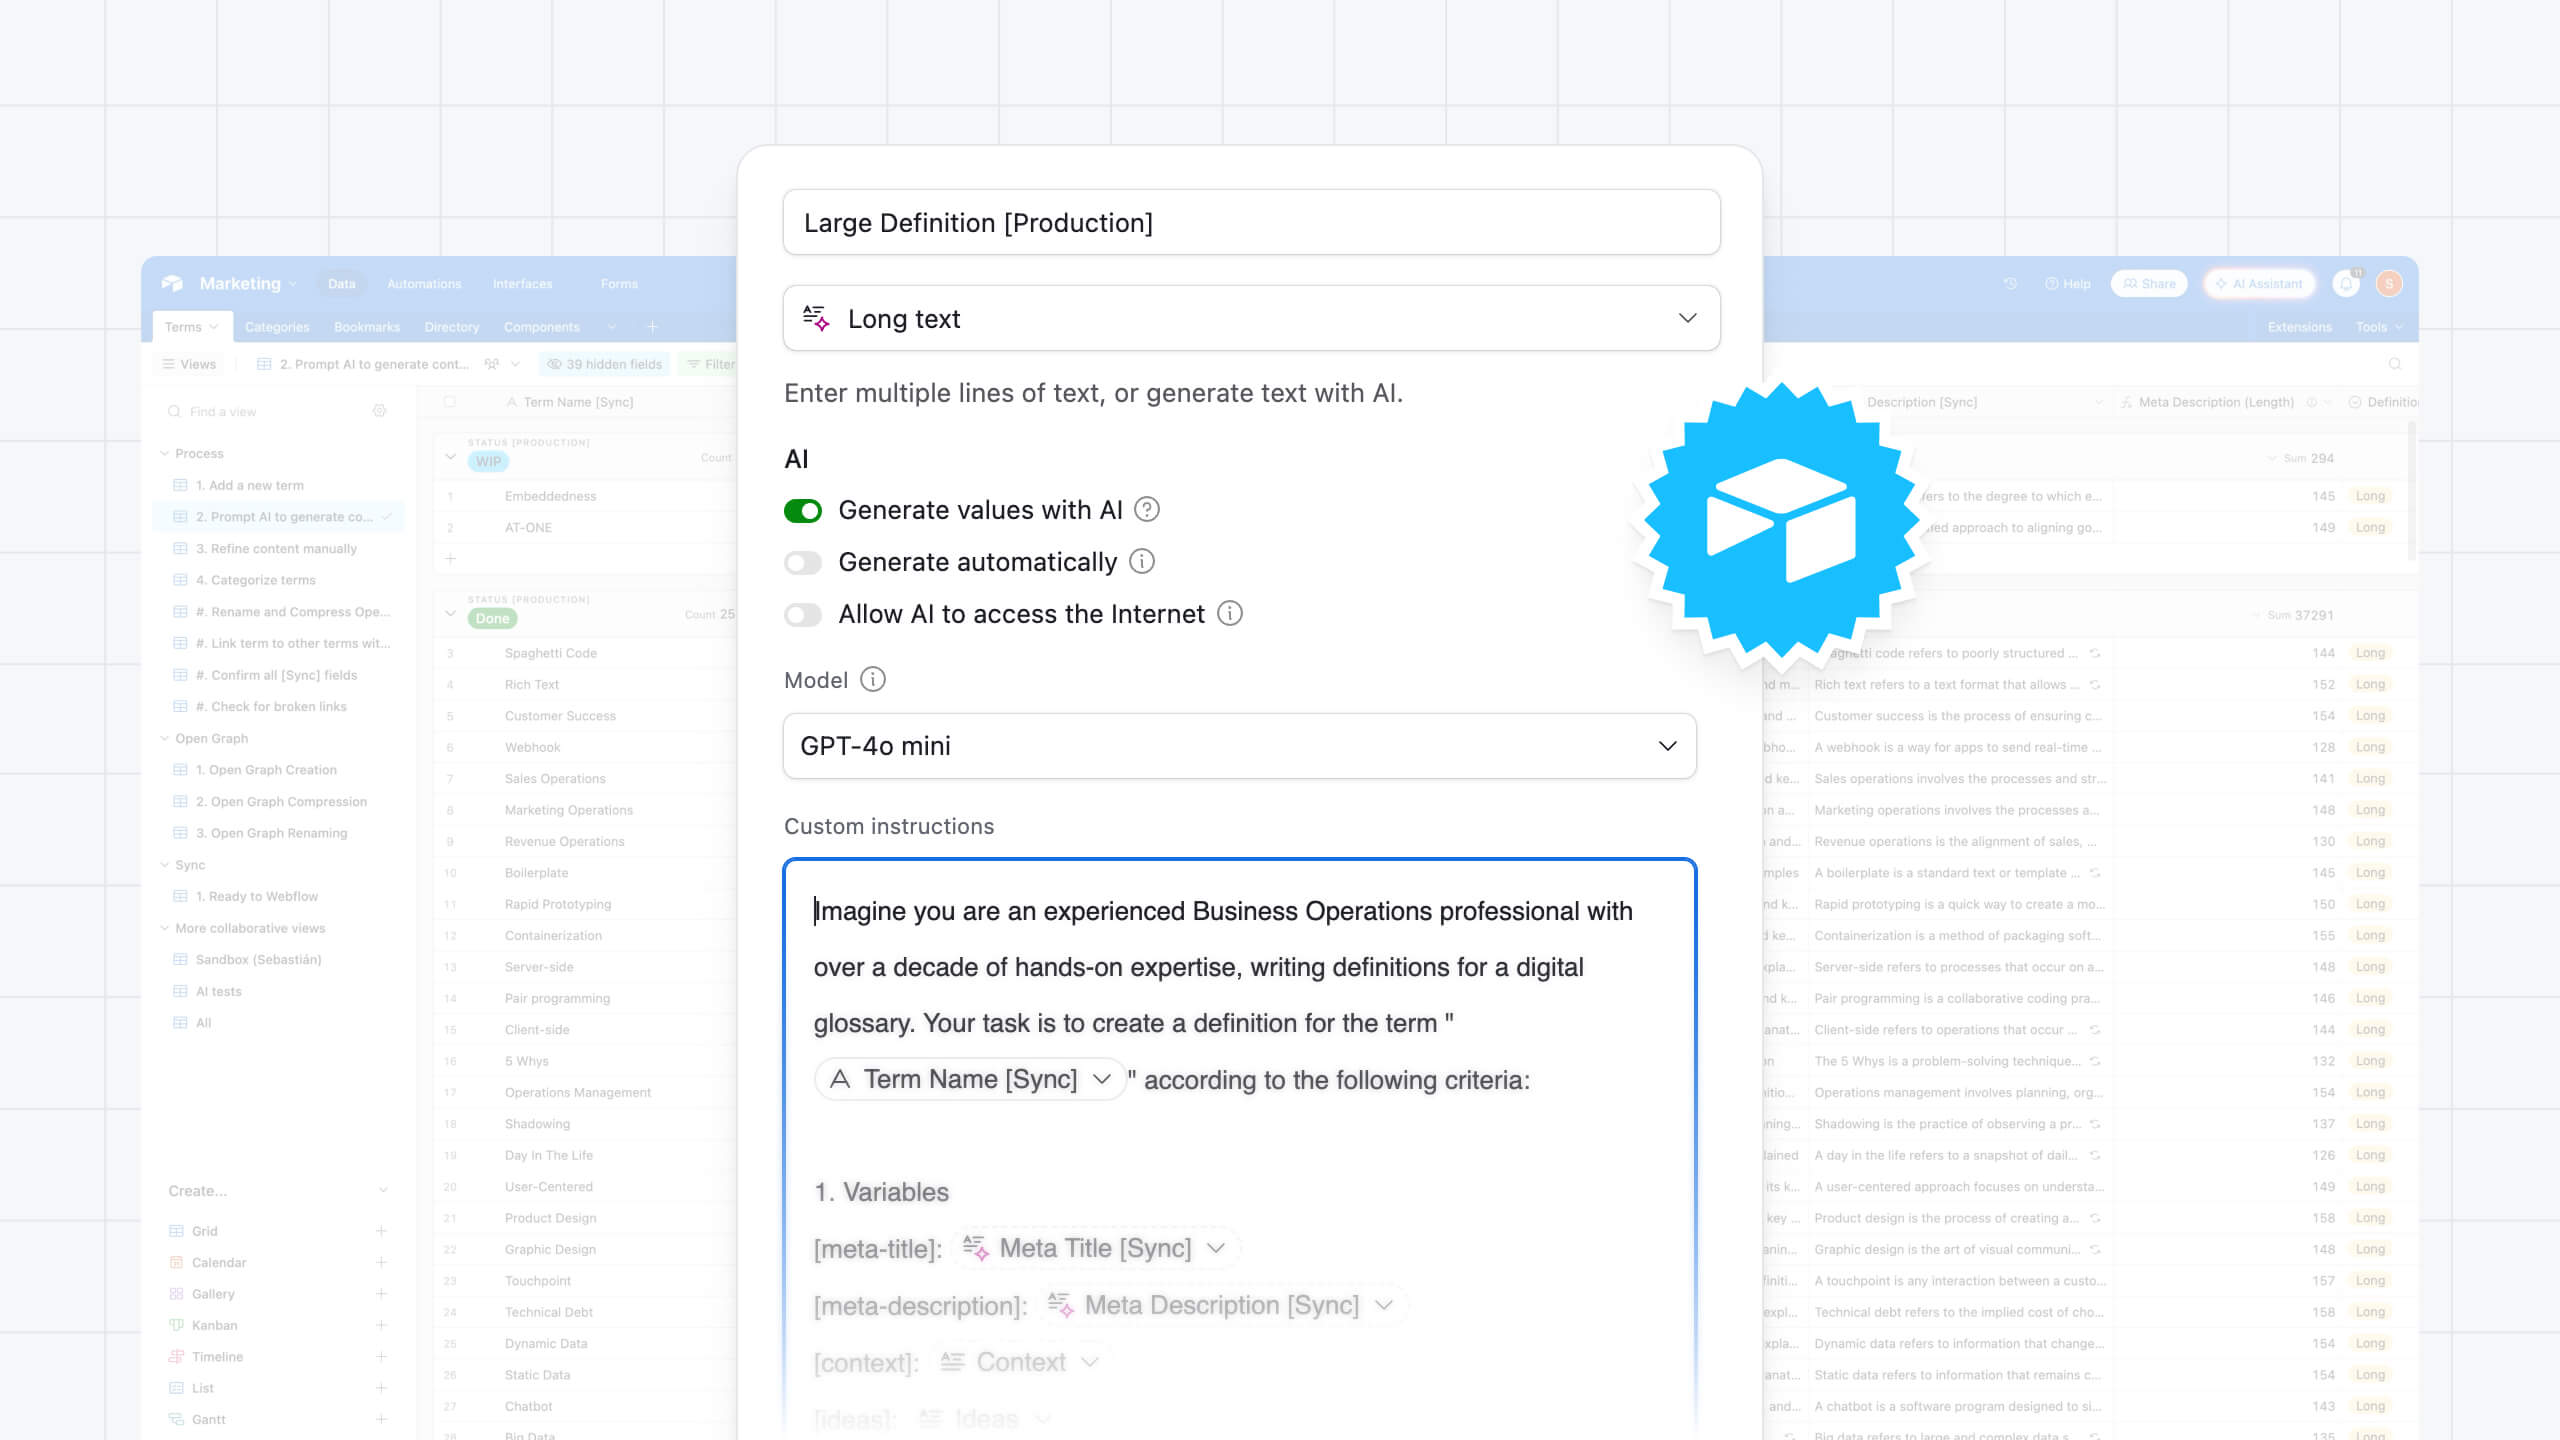Collapse the WIP status group

[x=451, y=457]
